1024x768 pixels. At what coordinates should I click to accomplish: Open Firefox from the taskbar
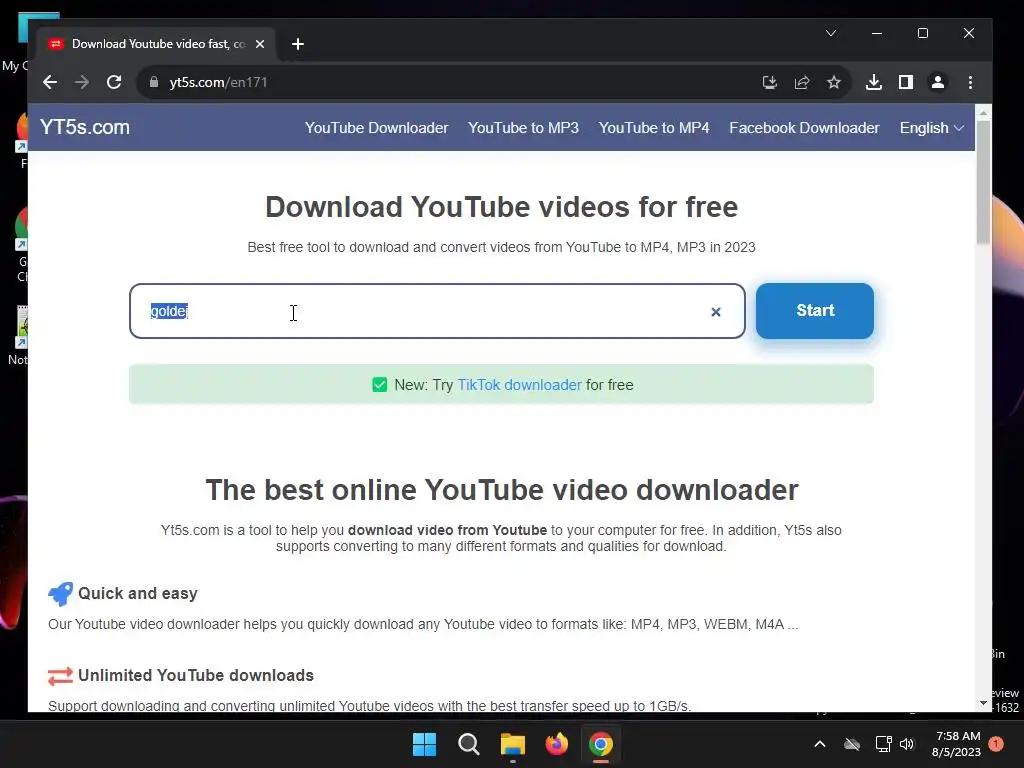click(556, 744)
